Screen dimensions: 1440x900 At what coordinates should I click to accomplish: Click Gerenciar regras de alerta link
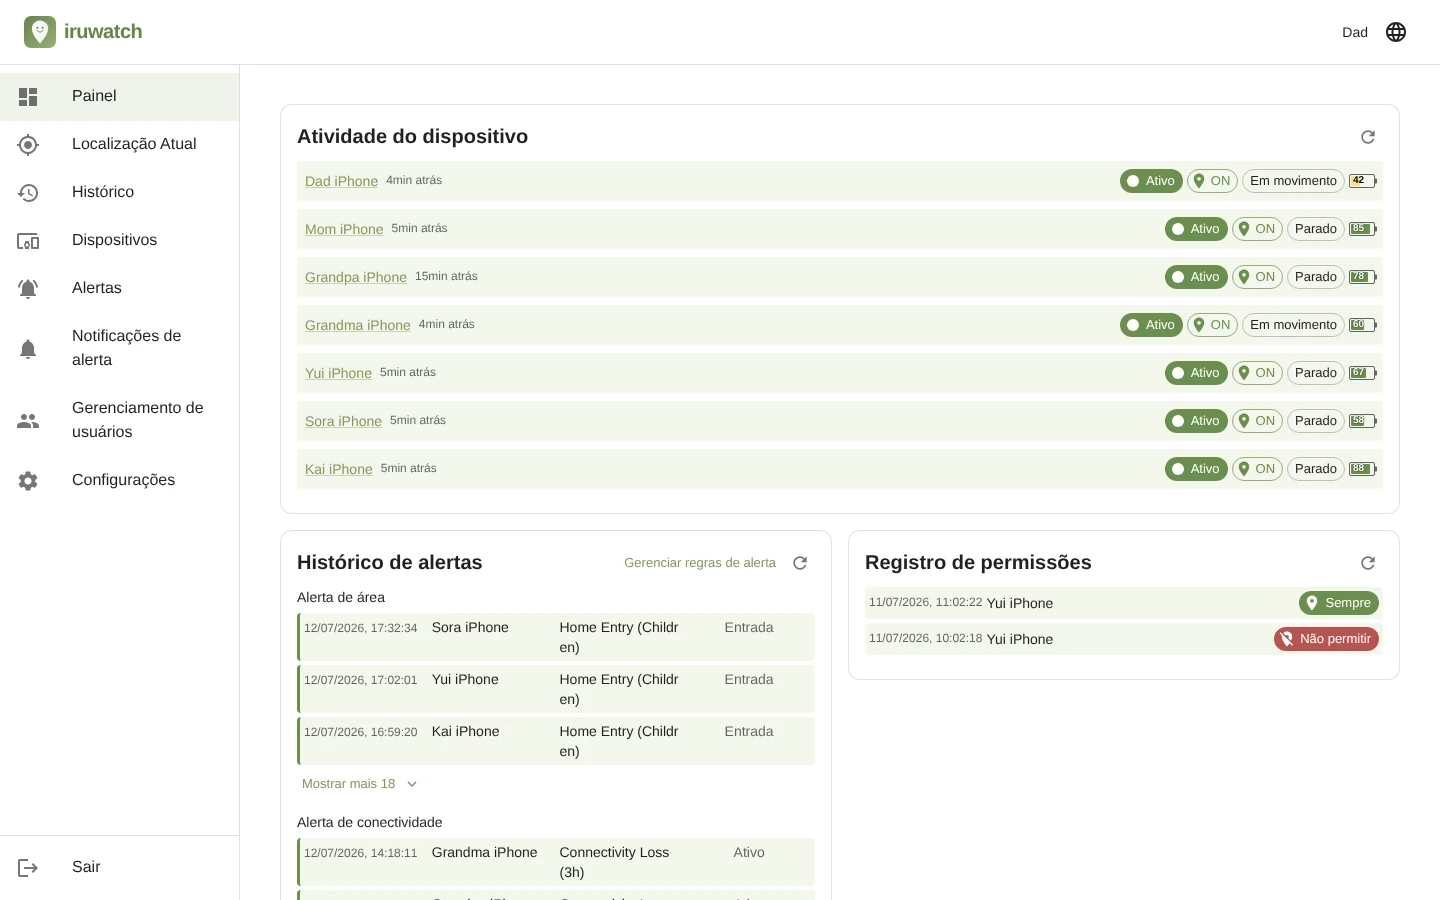[700, 563]
